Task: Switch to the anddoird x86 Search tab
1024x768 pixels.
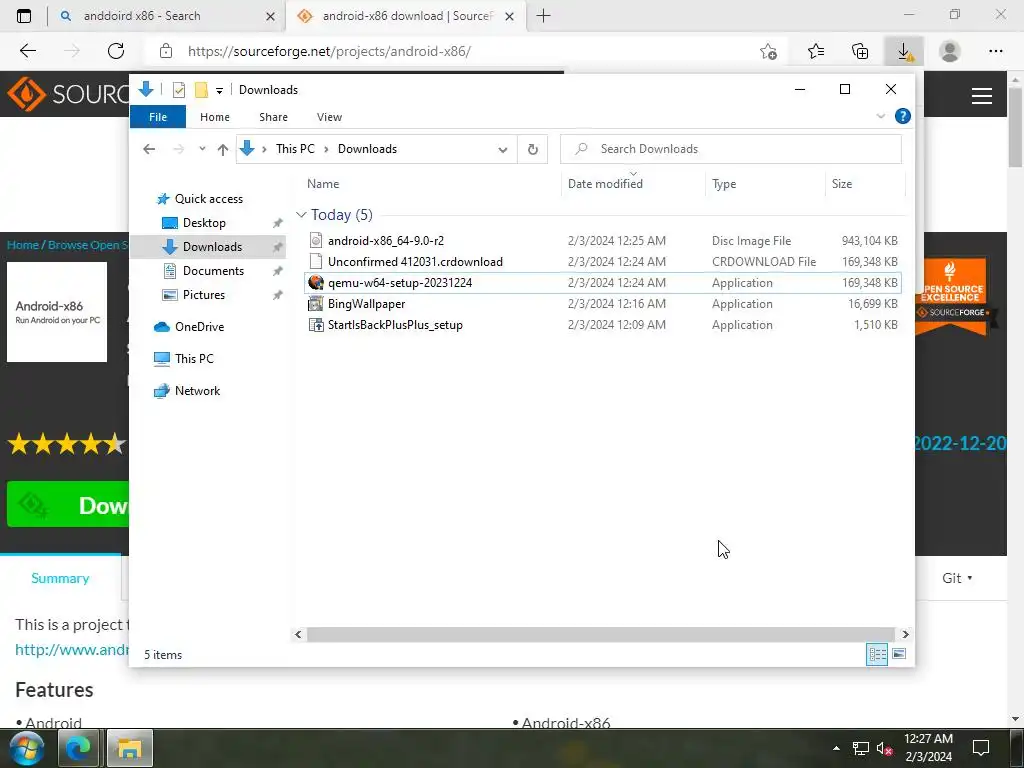Action: point(167,16)
